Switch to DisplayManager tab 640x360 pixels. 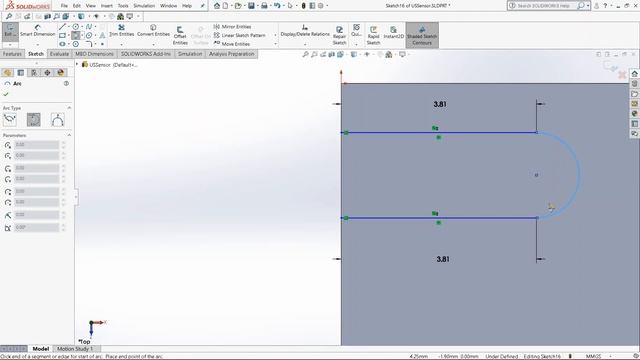click(x=61, y=73)
